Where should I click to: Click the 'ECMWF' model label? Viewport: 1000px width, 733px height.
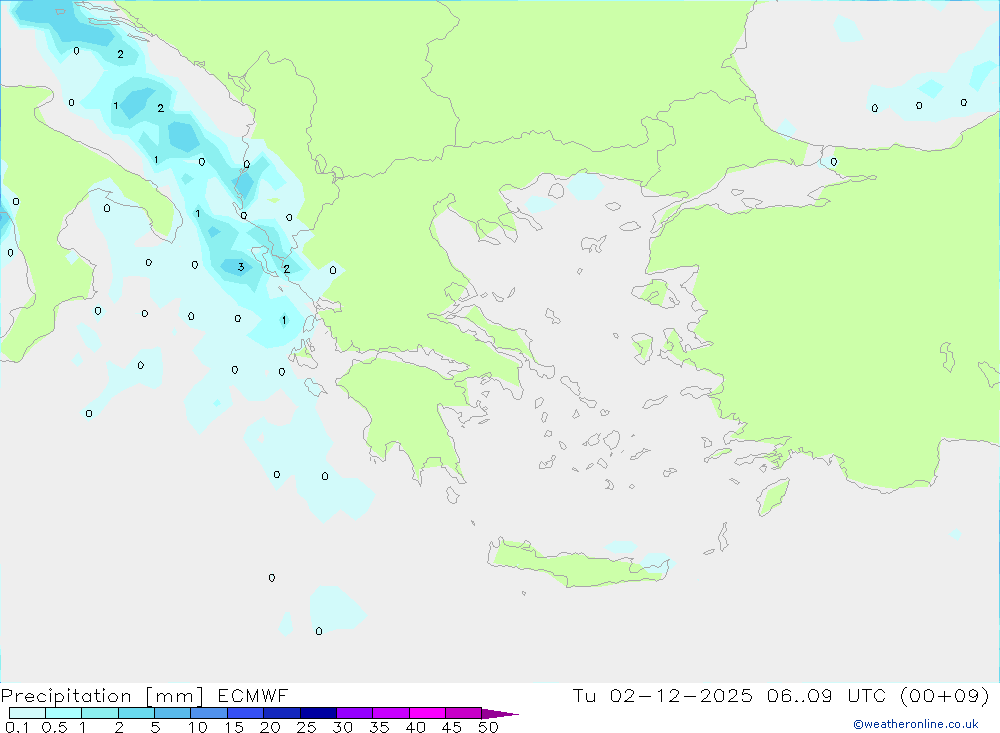[253, 695]
